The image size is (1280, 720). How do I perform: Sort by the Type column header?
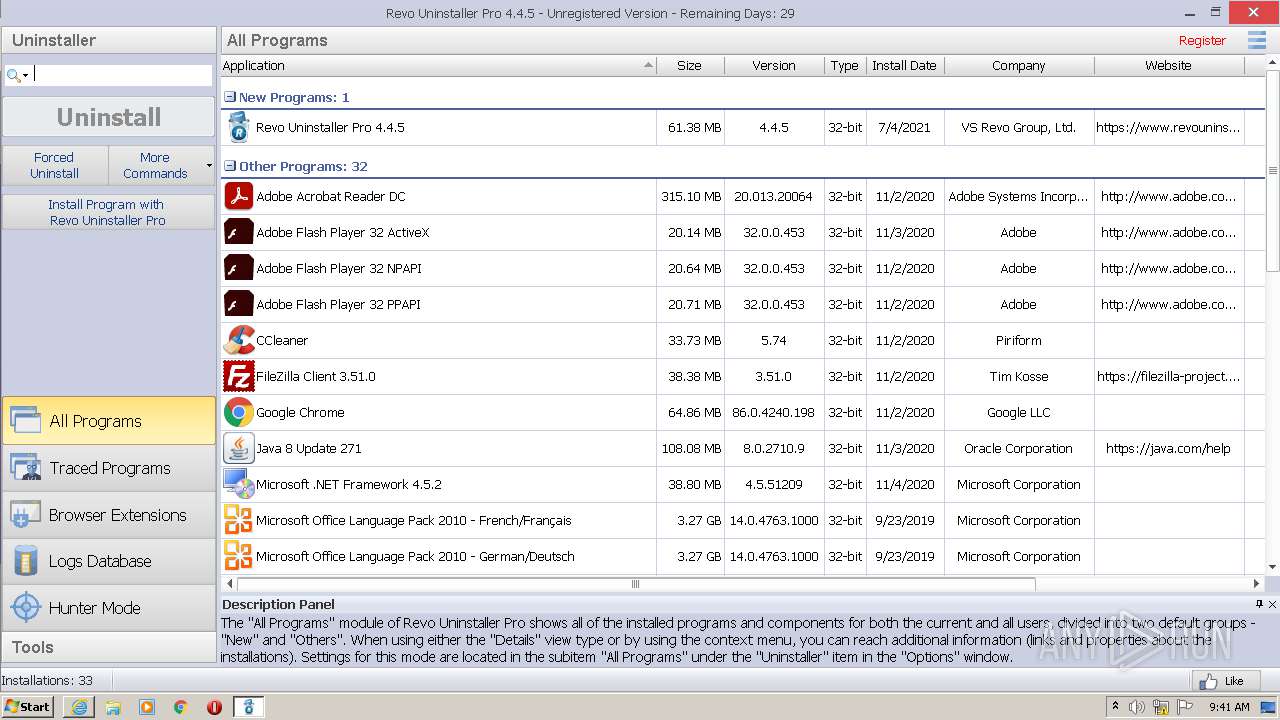click(845, 65)
